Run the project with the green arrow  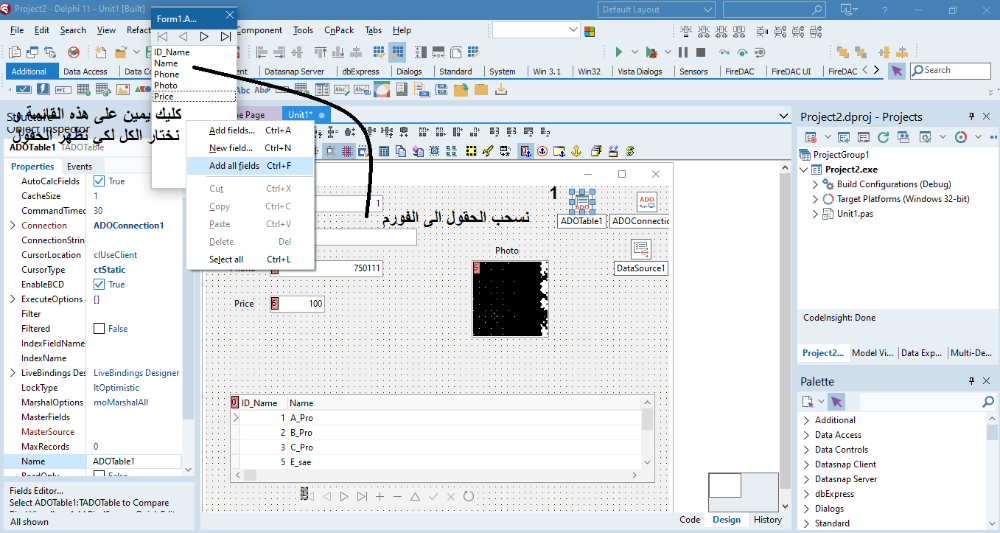[x=618, y=52]
